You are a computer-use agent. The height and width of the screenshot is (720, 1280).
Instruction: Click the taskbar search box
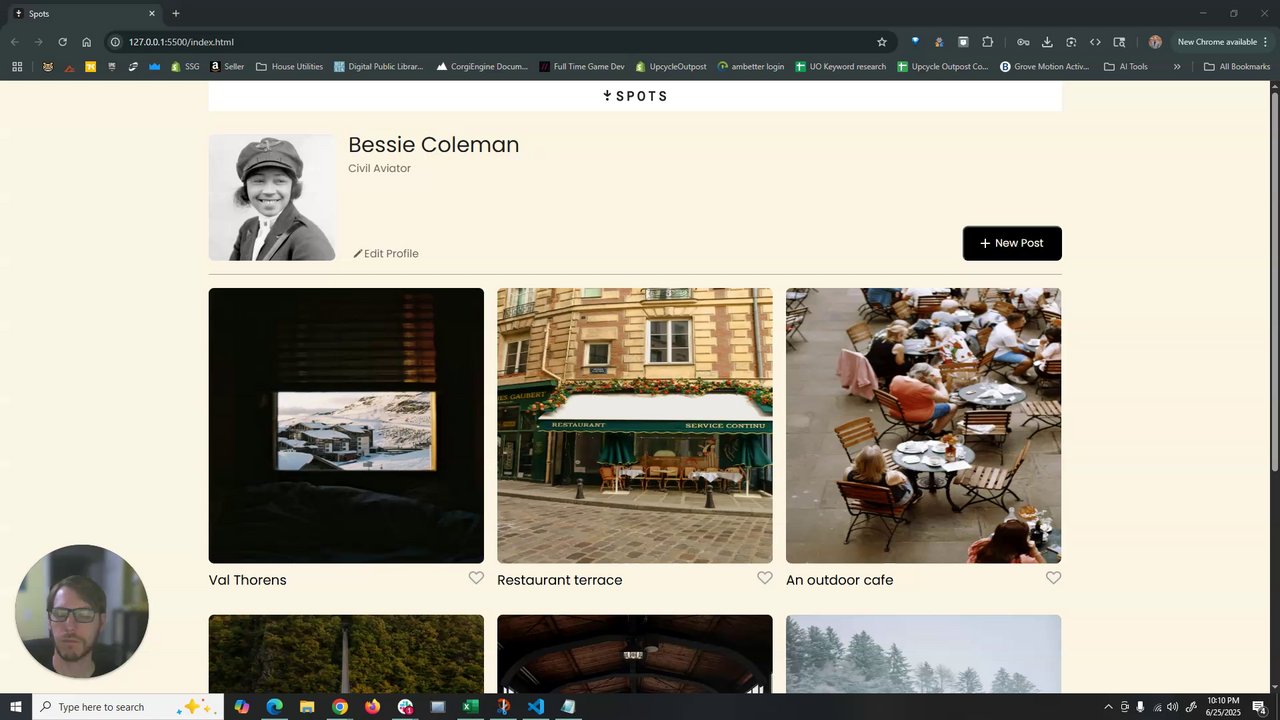127,707
